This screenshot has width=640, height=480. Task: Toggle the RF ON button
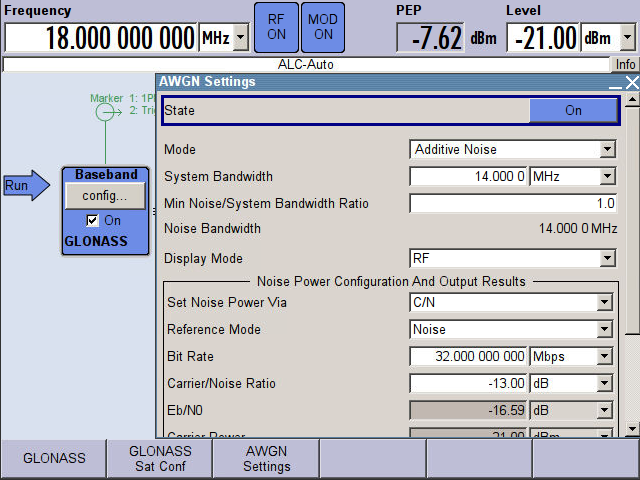click(276, 27)
